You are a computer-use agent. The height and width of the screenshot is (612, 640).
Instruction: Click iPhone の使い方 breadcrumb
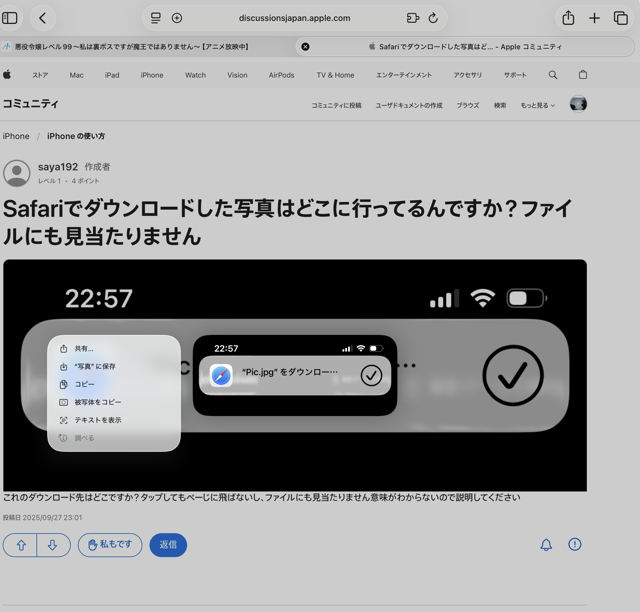point(76,136)
